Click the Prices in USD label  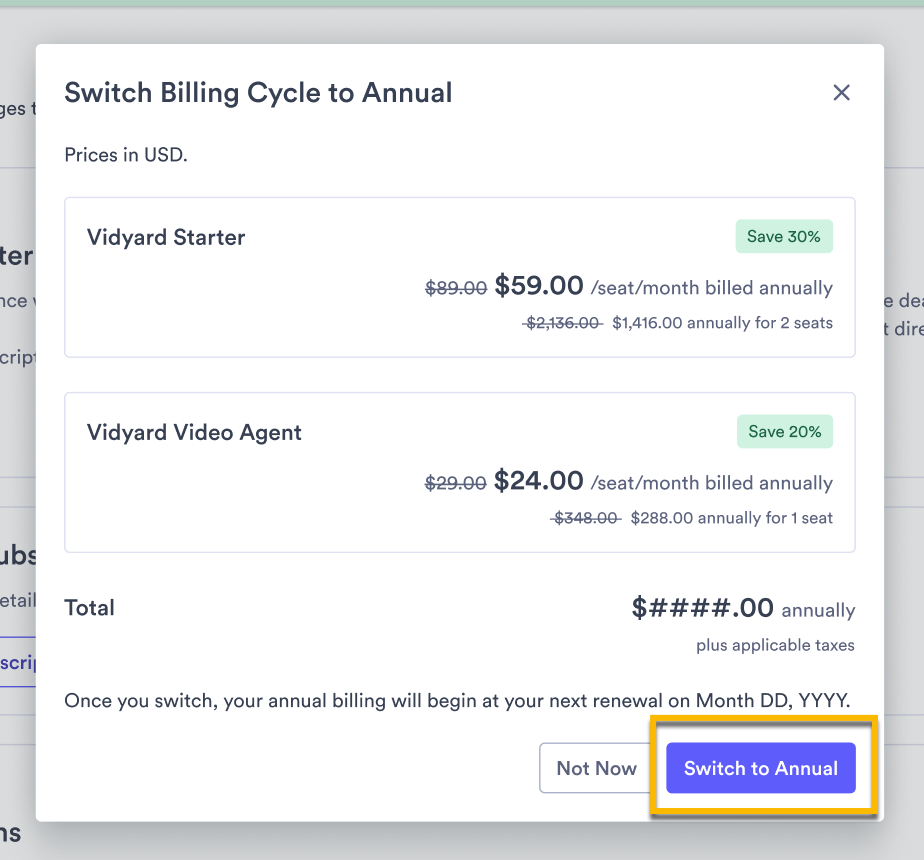click(x=126, y=155)
